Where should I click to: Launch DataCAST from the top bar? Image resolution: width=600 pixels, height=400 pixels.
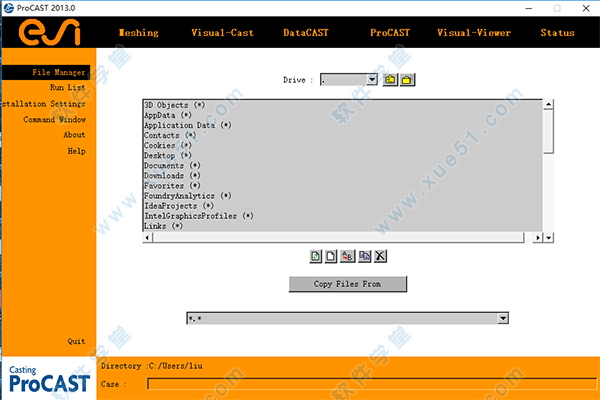[x=306, y=33]
